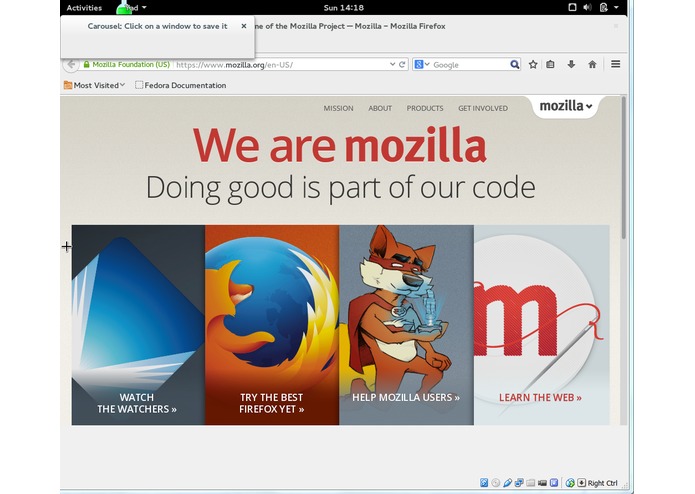Click the Fedora Documentation bookmark icon
695x494 pixels.
coord(139,85)
